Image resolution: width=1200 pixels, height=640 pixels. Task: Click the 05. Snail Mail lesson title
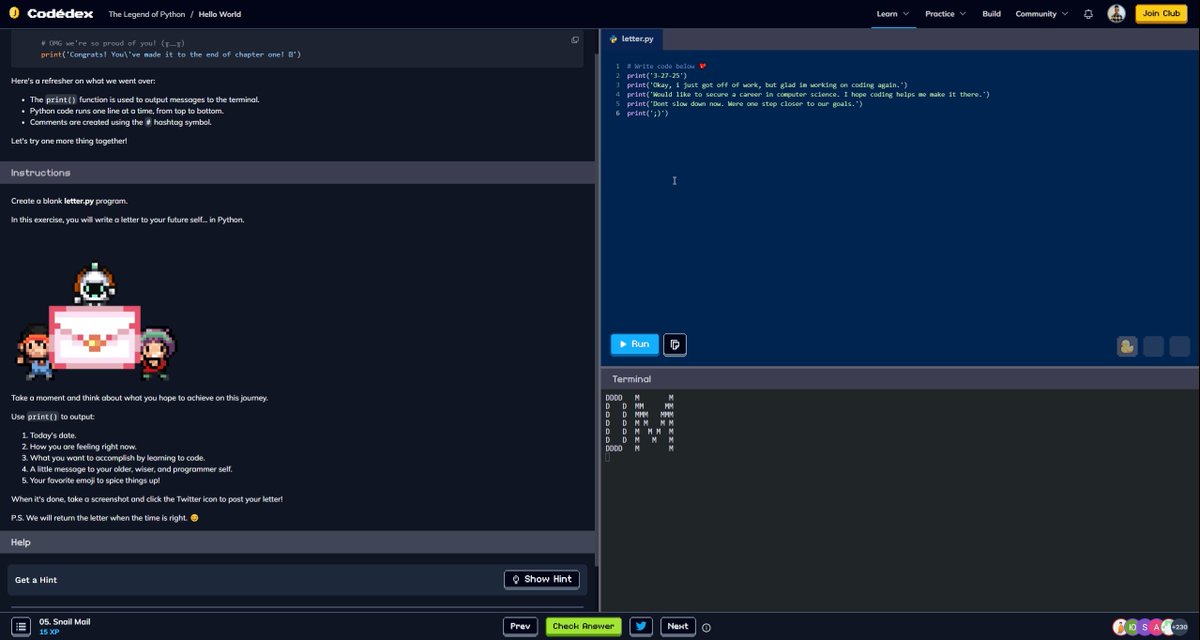64,622
